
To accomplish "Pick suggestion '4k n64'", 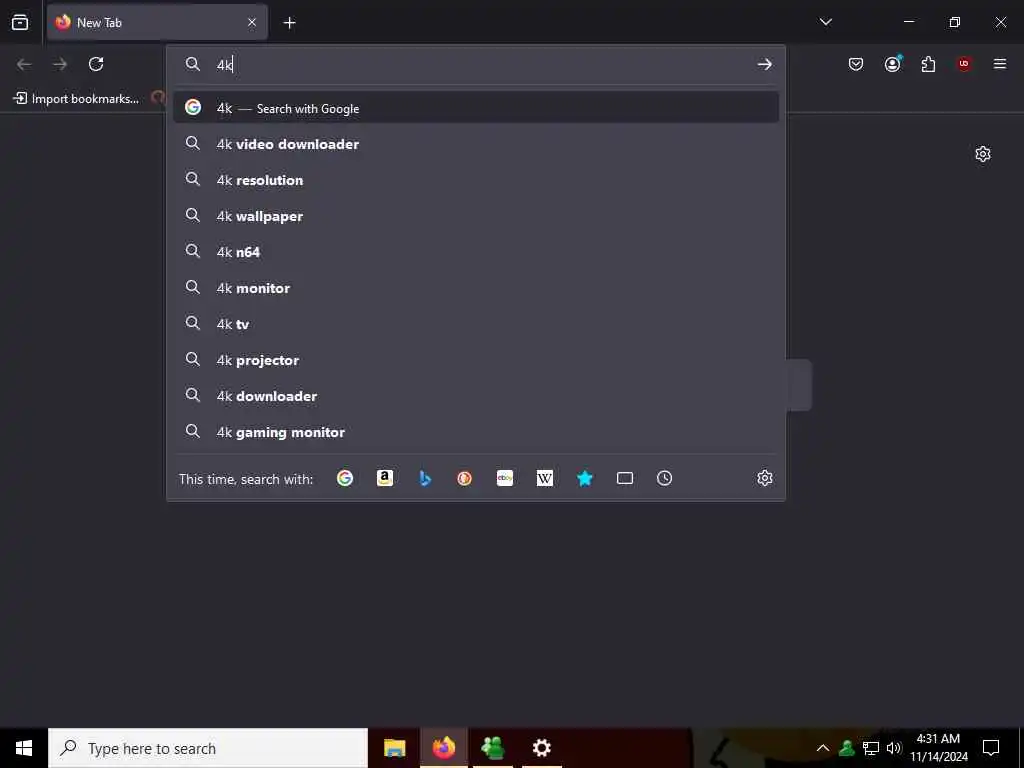I will pos(476,251).
